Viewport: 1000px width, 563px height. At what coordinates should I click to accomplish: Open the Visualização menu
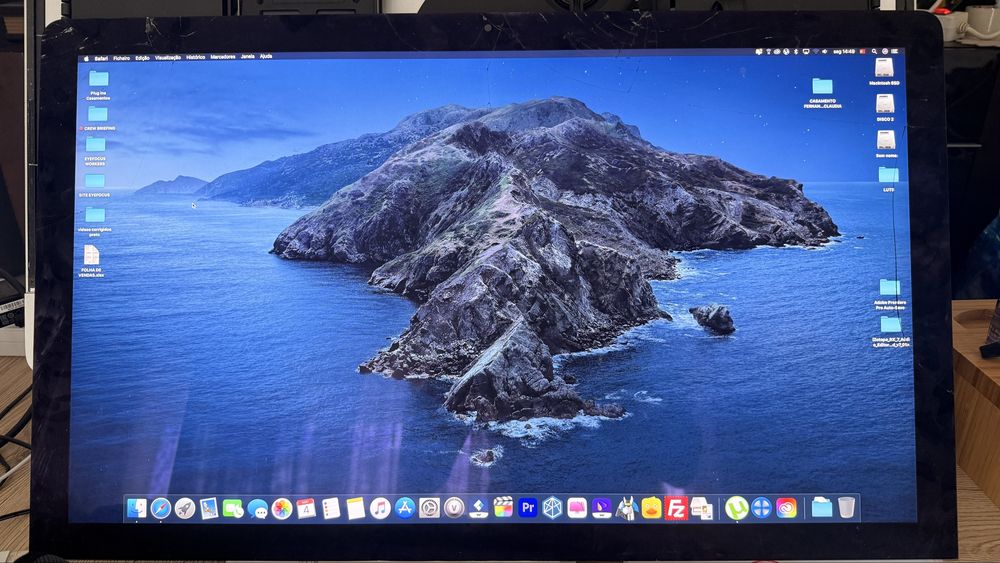click(168, 57)
